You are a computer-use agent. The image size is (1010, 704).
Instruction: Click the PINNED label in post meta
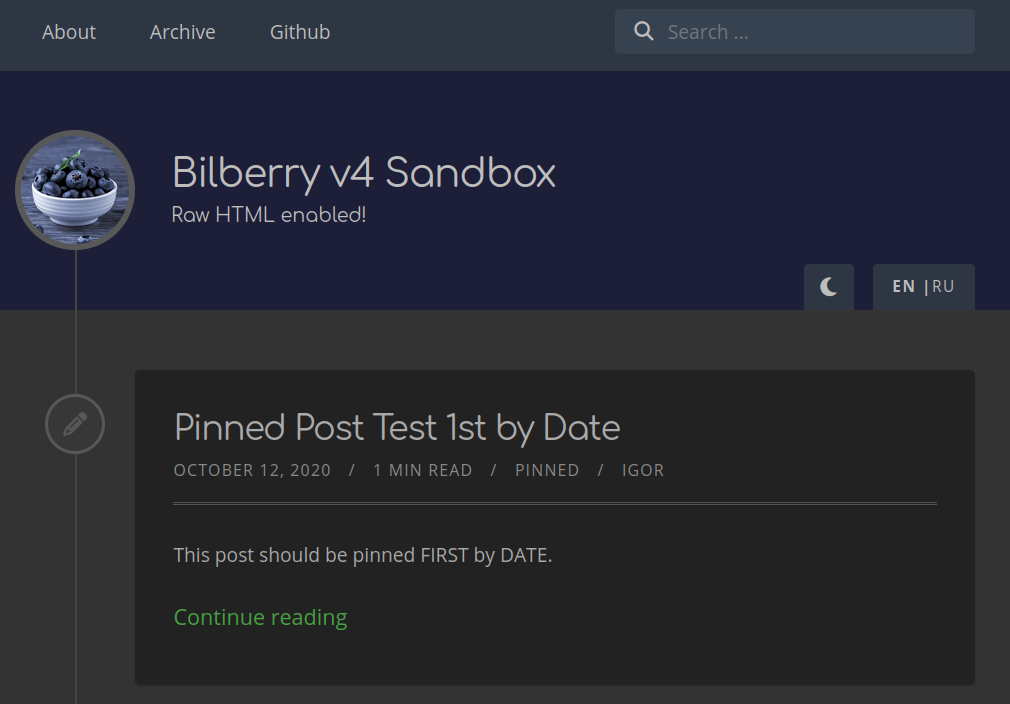tap(547, 470)
